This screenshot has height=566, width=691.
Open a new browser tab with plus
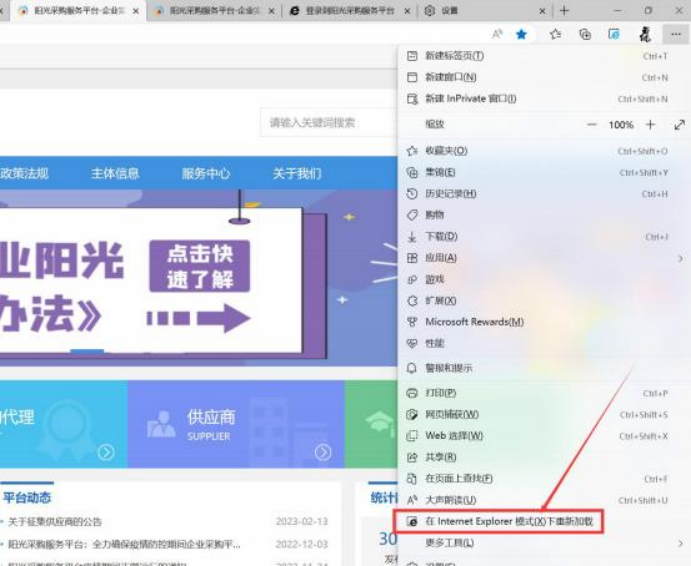coord(564,10)
